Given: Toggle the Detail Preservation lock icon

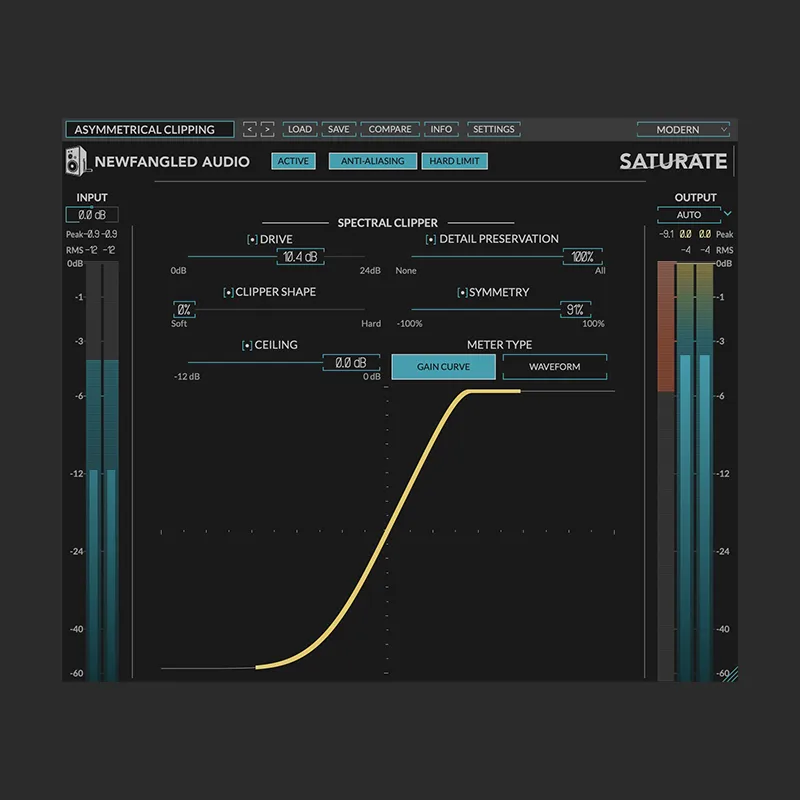Looking at the screenshot, I should point(431,239).
